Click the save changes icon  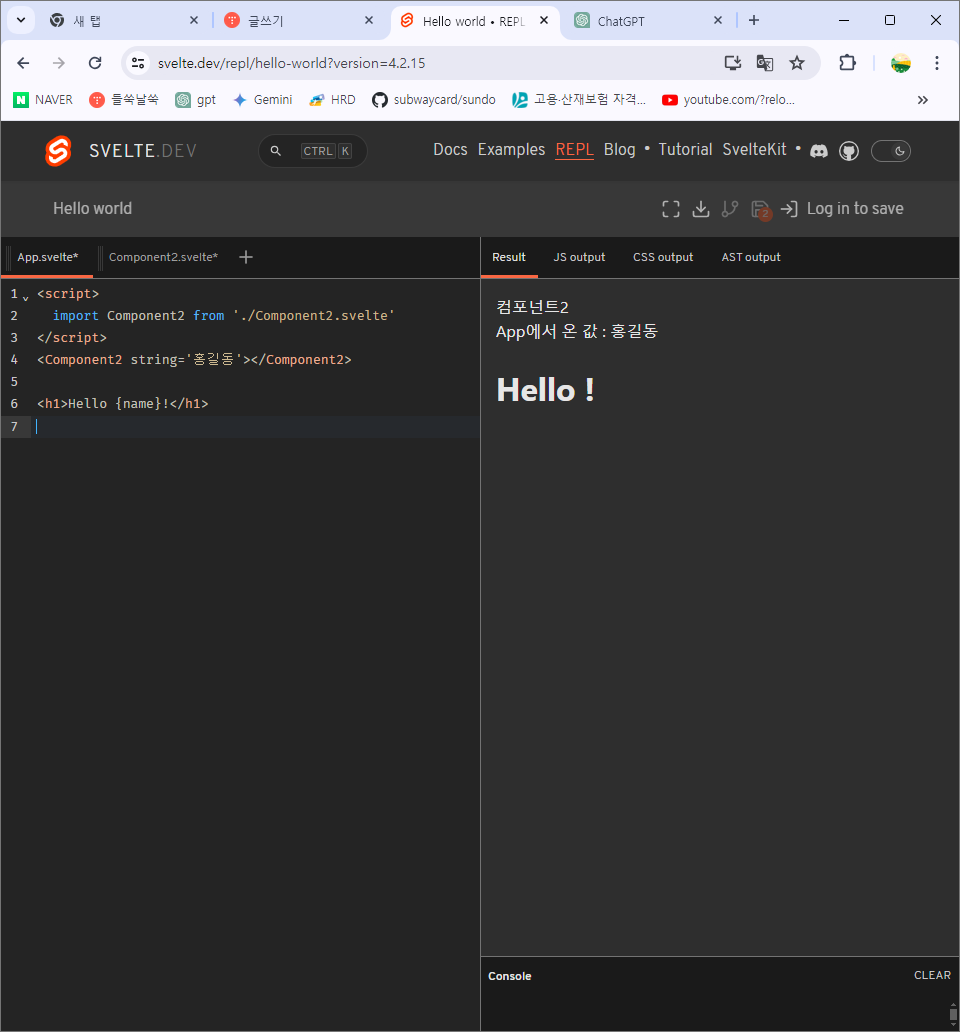760,209
